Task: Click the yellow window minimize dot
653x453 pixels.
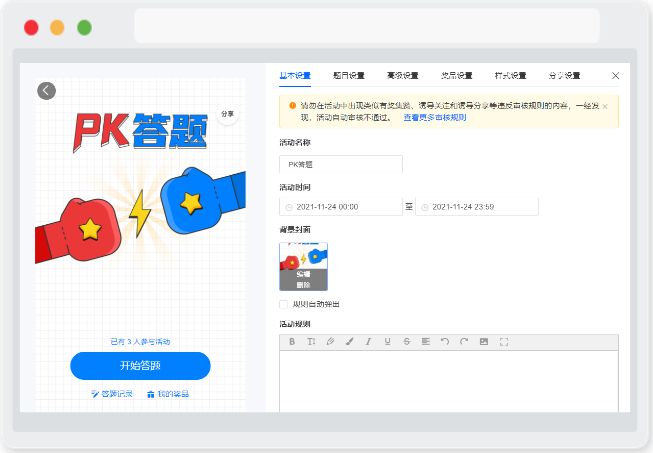Action: [57, 27]
